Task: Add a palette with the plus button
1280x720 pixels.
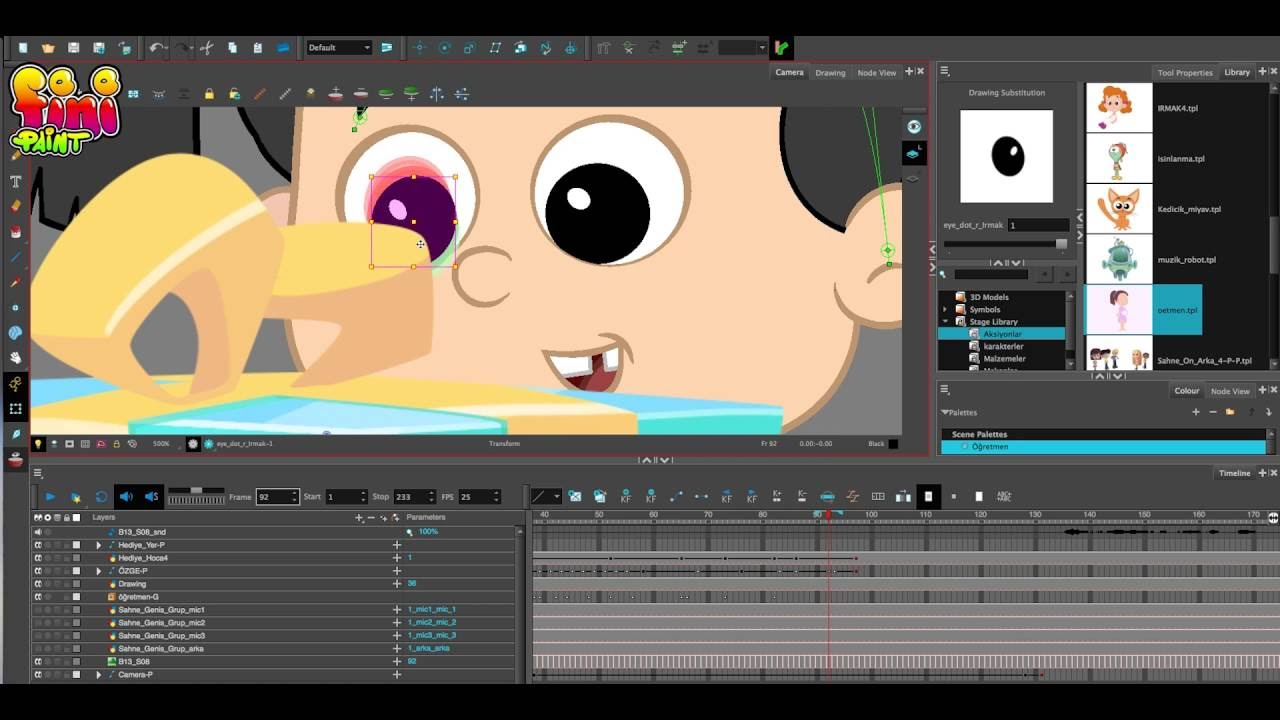Action: tap(1195, 412)
